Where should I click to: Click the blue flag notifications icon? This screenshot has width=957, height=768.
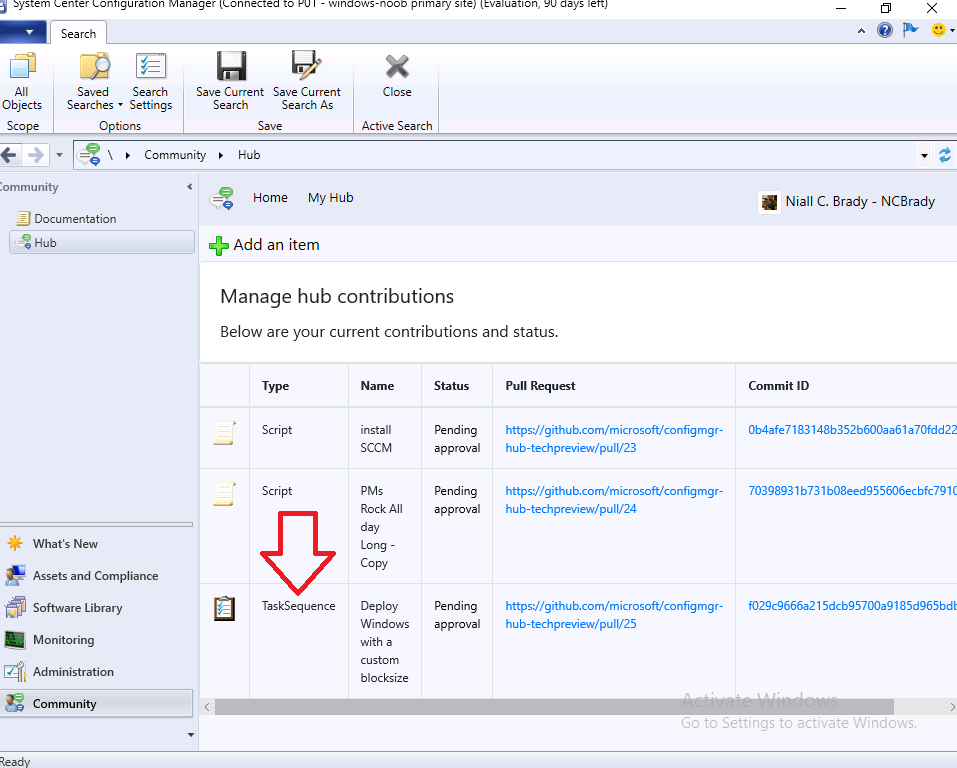[911, 30]
